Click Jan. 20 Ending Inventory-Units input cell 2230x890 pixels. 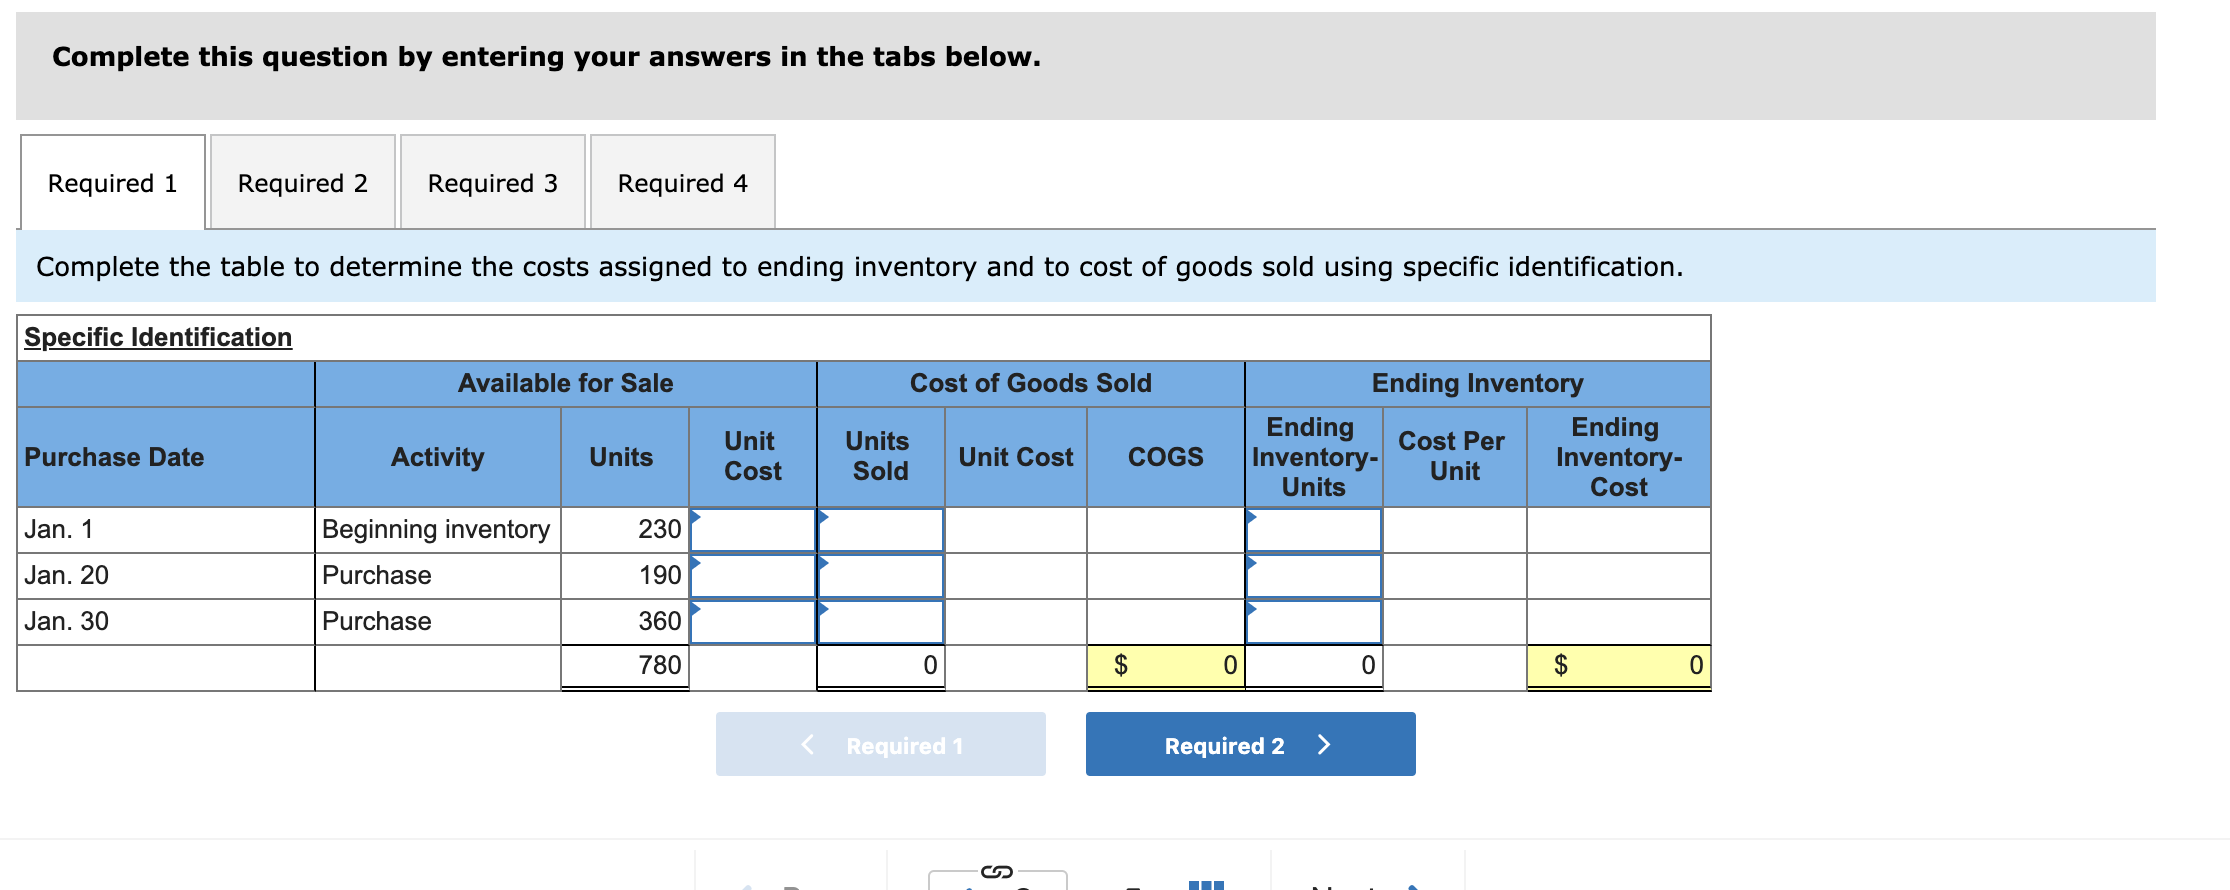pos(1313,576)
